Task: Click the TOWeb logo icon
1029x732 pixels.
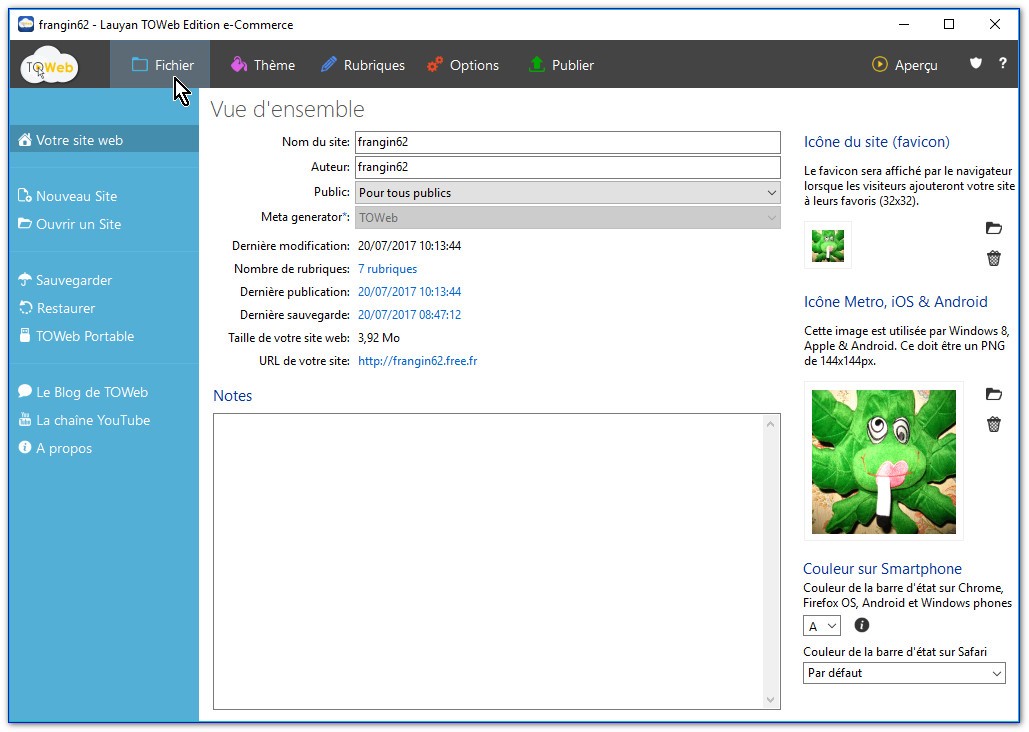Action: click(50, 66)
